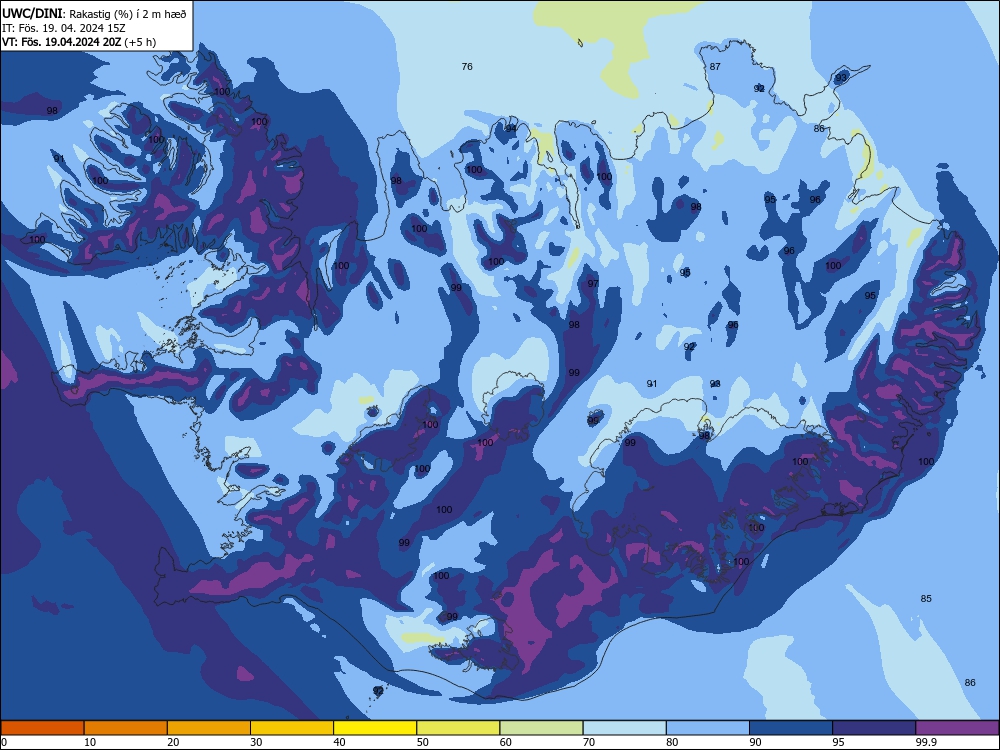Click the '97' humidity value on the map
This screenshot has width=1000, height=750.
(593, 283)
